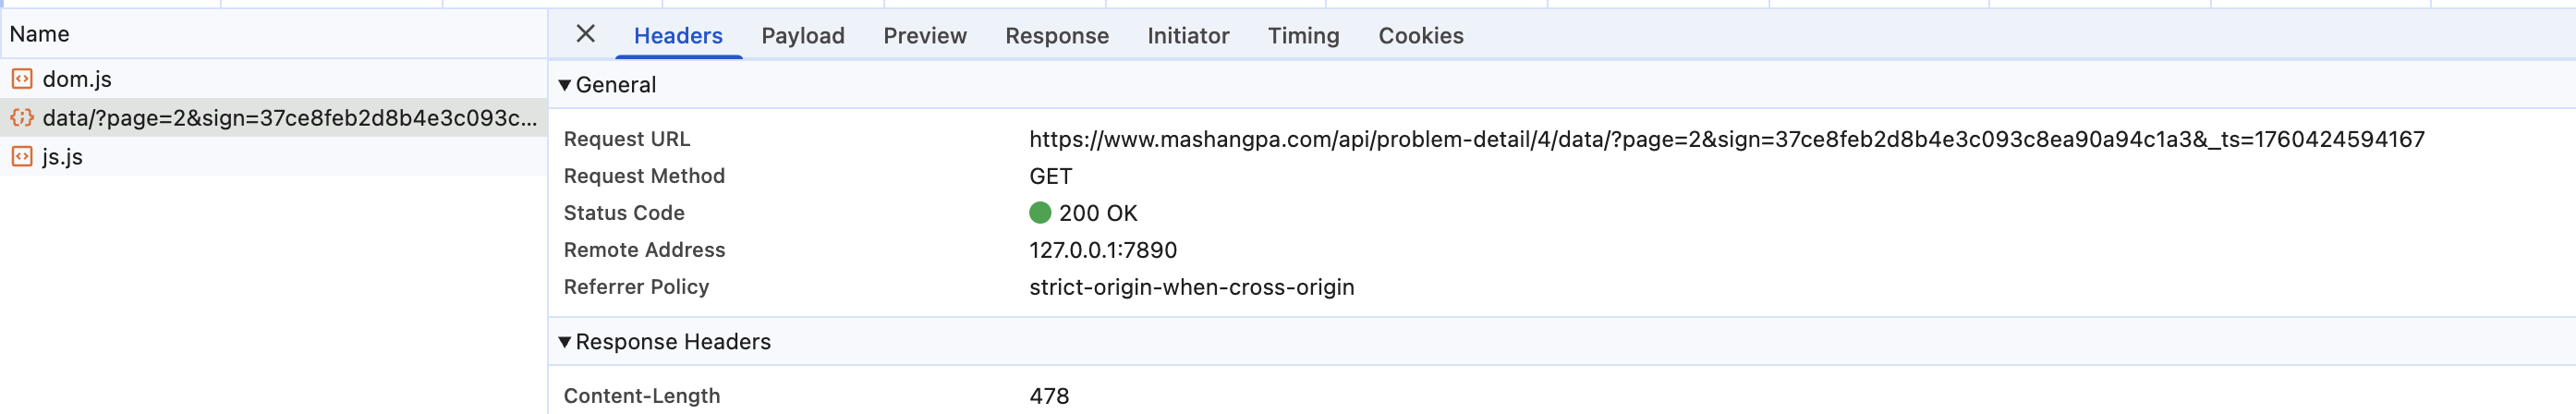Switch to the Payload tab

(803, 36)
